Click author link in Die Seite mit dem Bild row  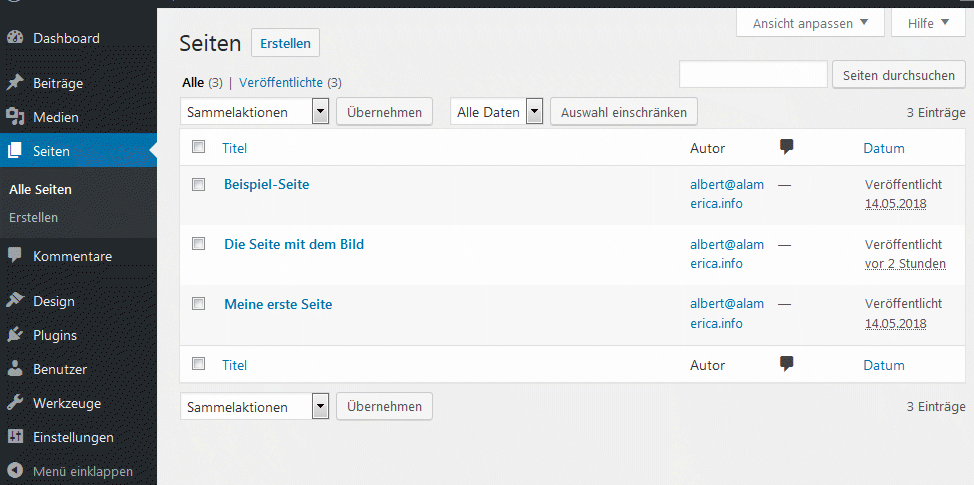point(727,253)
